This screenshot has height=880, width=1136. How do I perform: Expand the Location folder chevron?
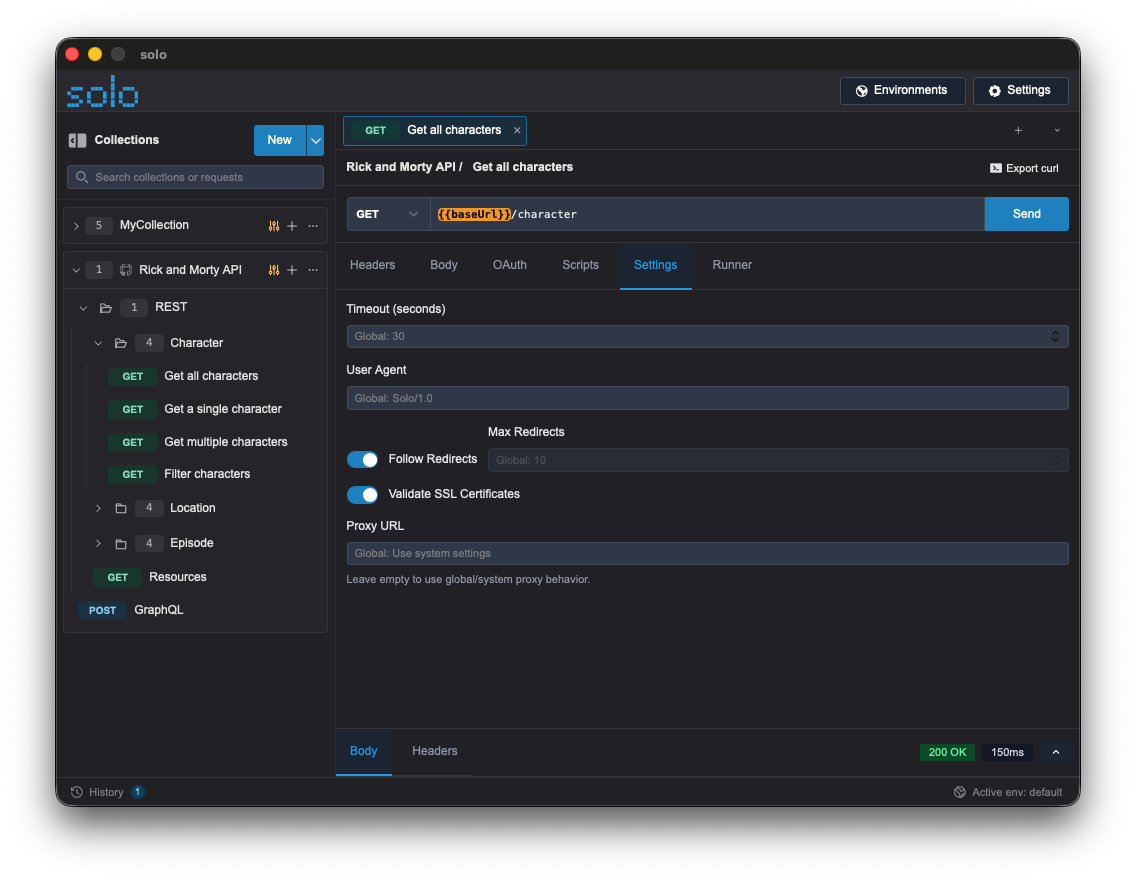click(x=99, y=508)
